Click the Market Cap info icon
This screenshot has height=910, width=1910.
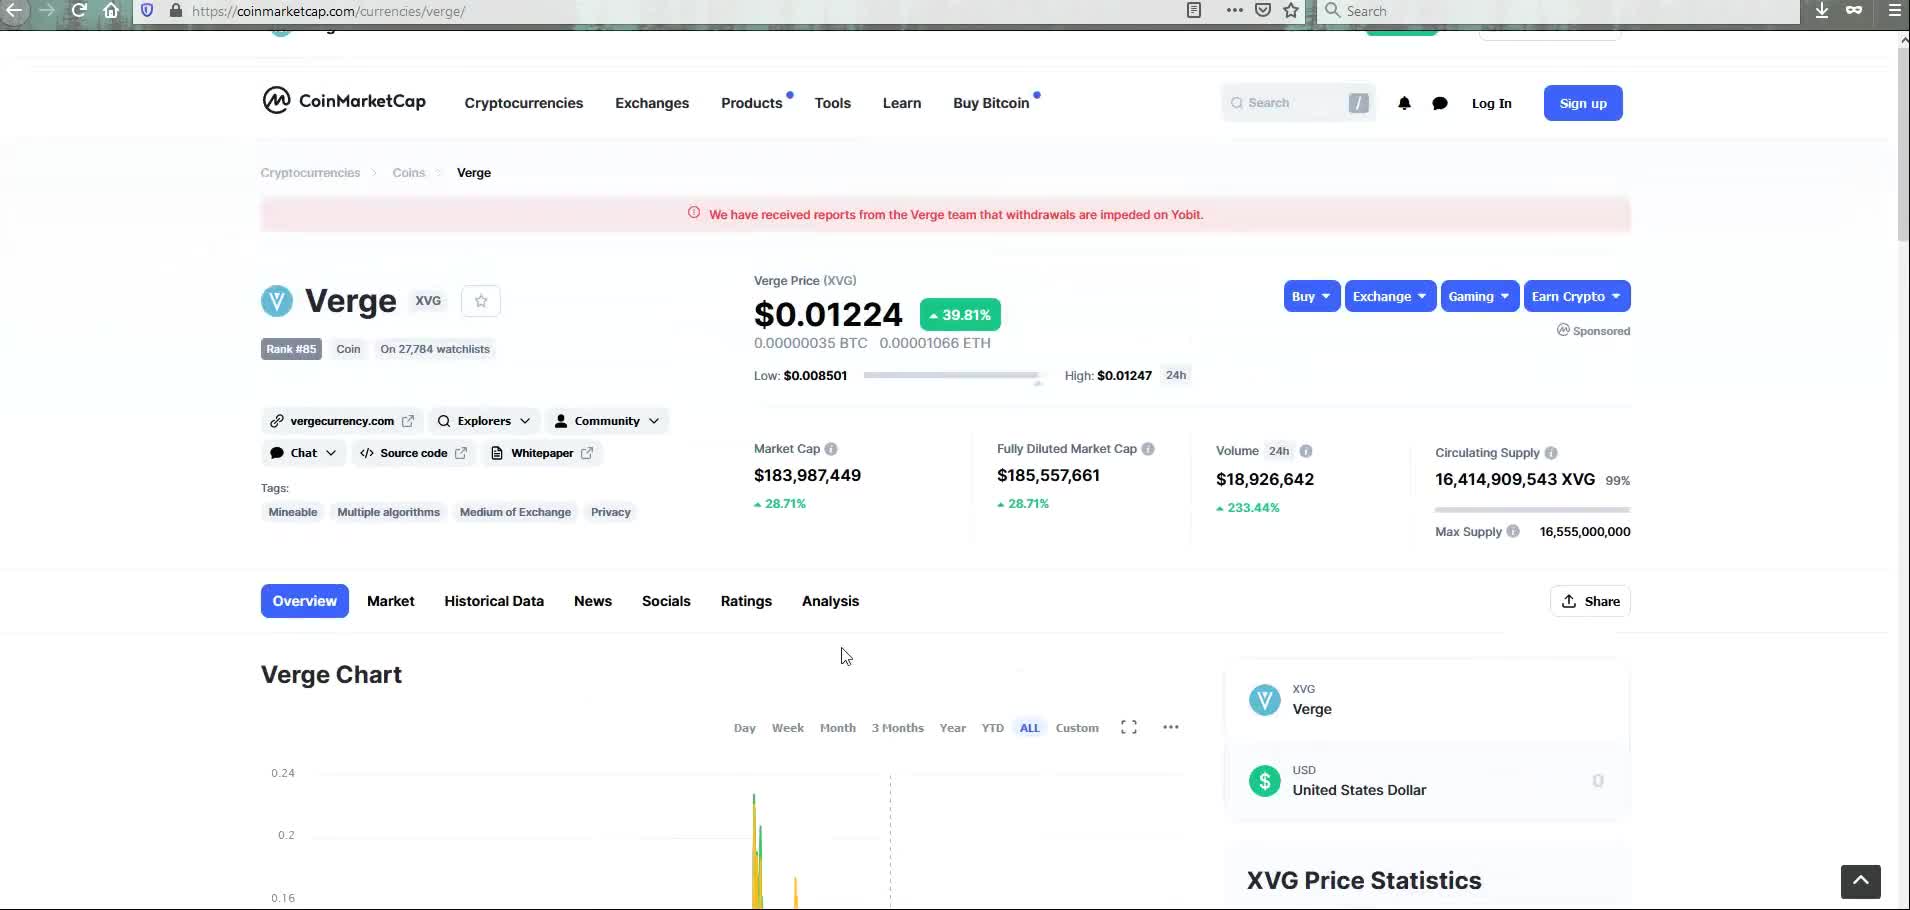(x=831, y=449)
